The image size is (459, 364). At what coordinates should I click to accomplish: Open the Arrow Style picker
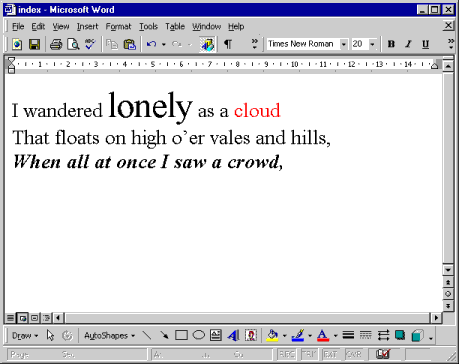(383, 335)
